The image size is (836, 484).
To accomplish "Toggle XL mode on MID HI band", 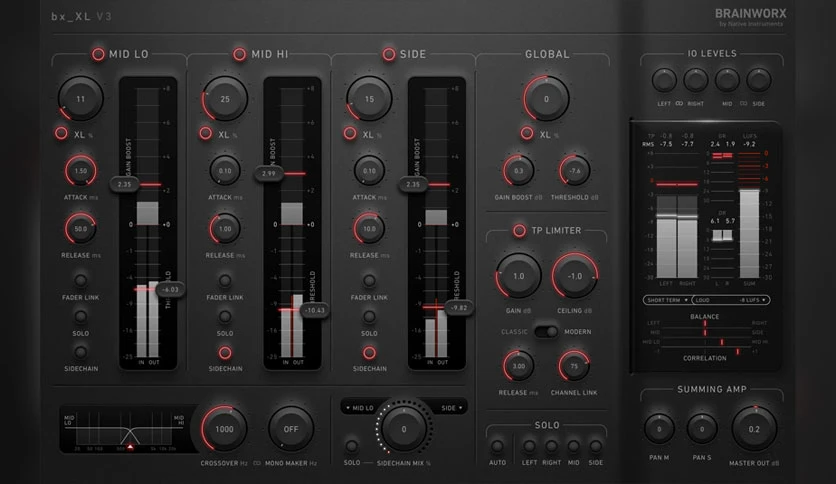I will pyautogui.click(x=206, y=133).
